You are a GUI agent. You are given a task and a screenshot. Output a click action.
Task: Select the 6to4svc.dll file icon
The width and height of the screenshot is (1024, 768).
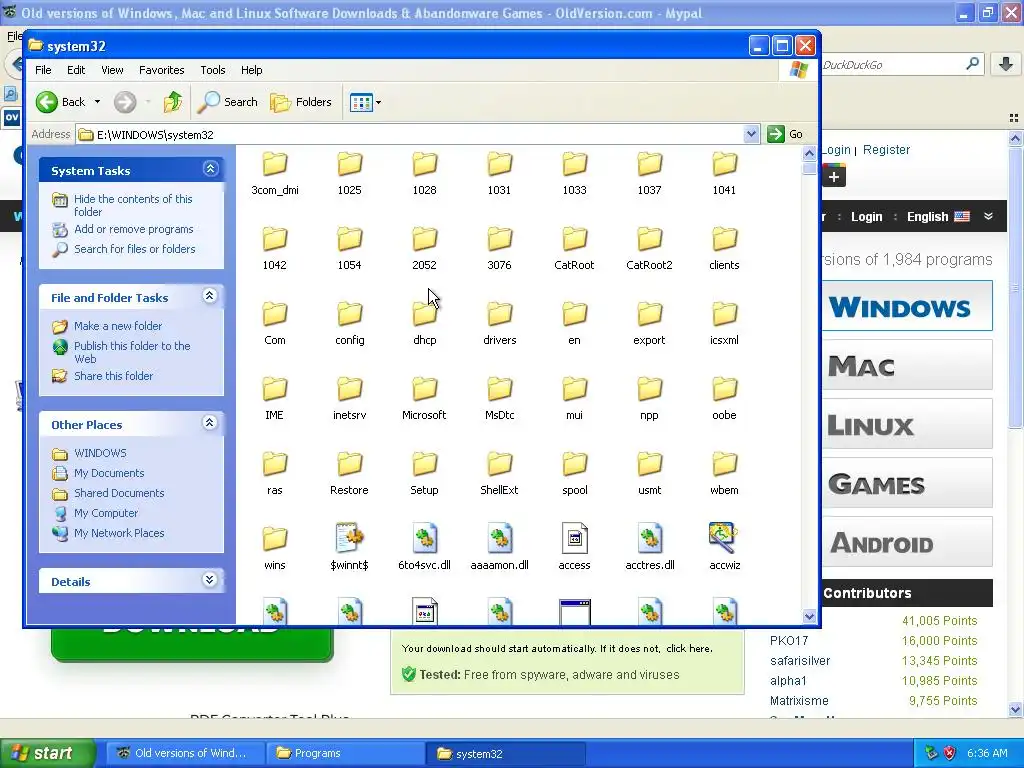(x=424, y=539)
